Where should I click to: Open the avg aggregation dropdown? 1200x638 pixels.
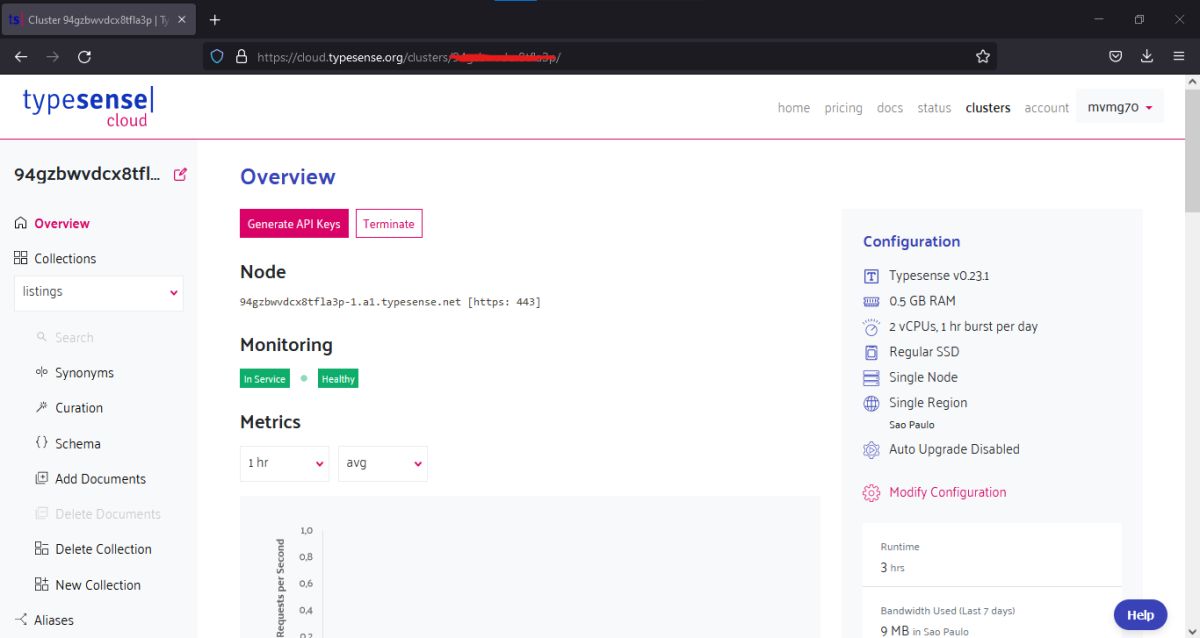pyautogui.click(x=383, y=464)
